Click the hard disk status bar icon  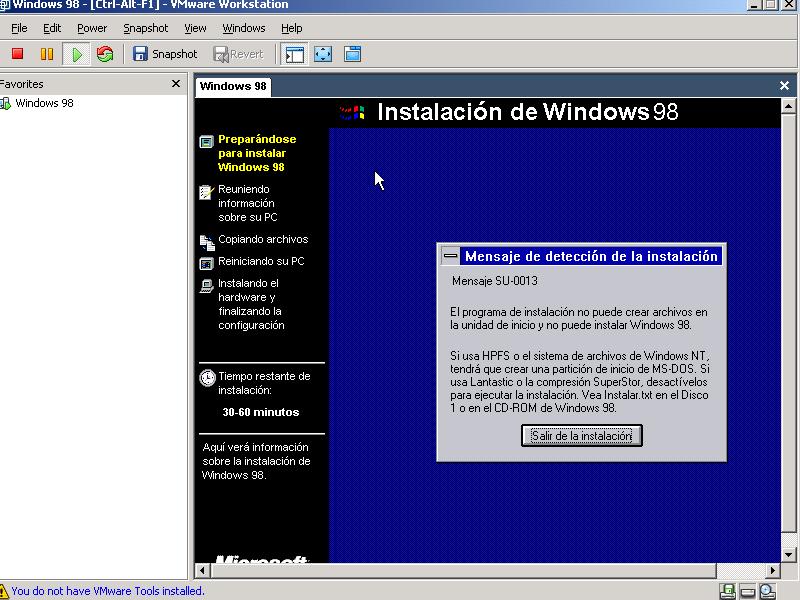[748, 592]
